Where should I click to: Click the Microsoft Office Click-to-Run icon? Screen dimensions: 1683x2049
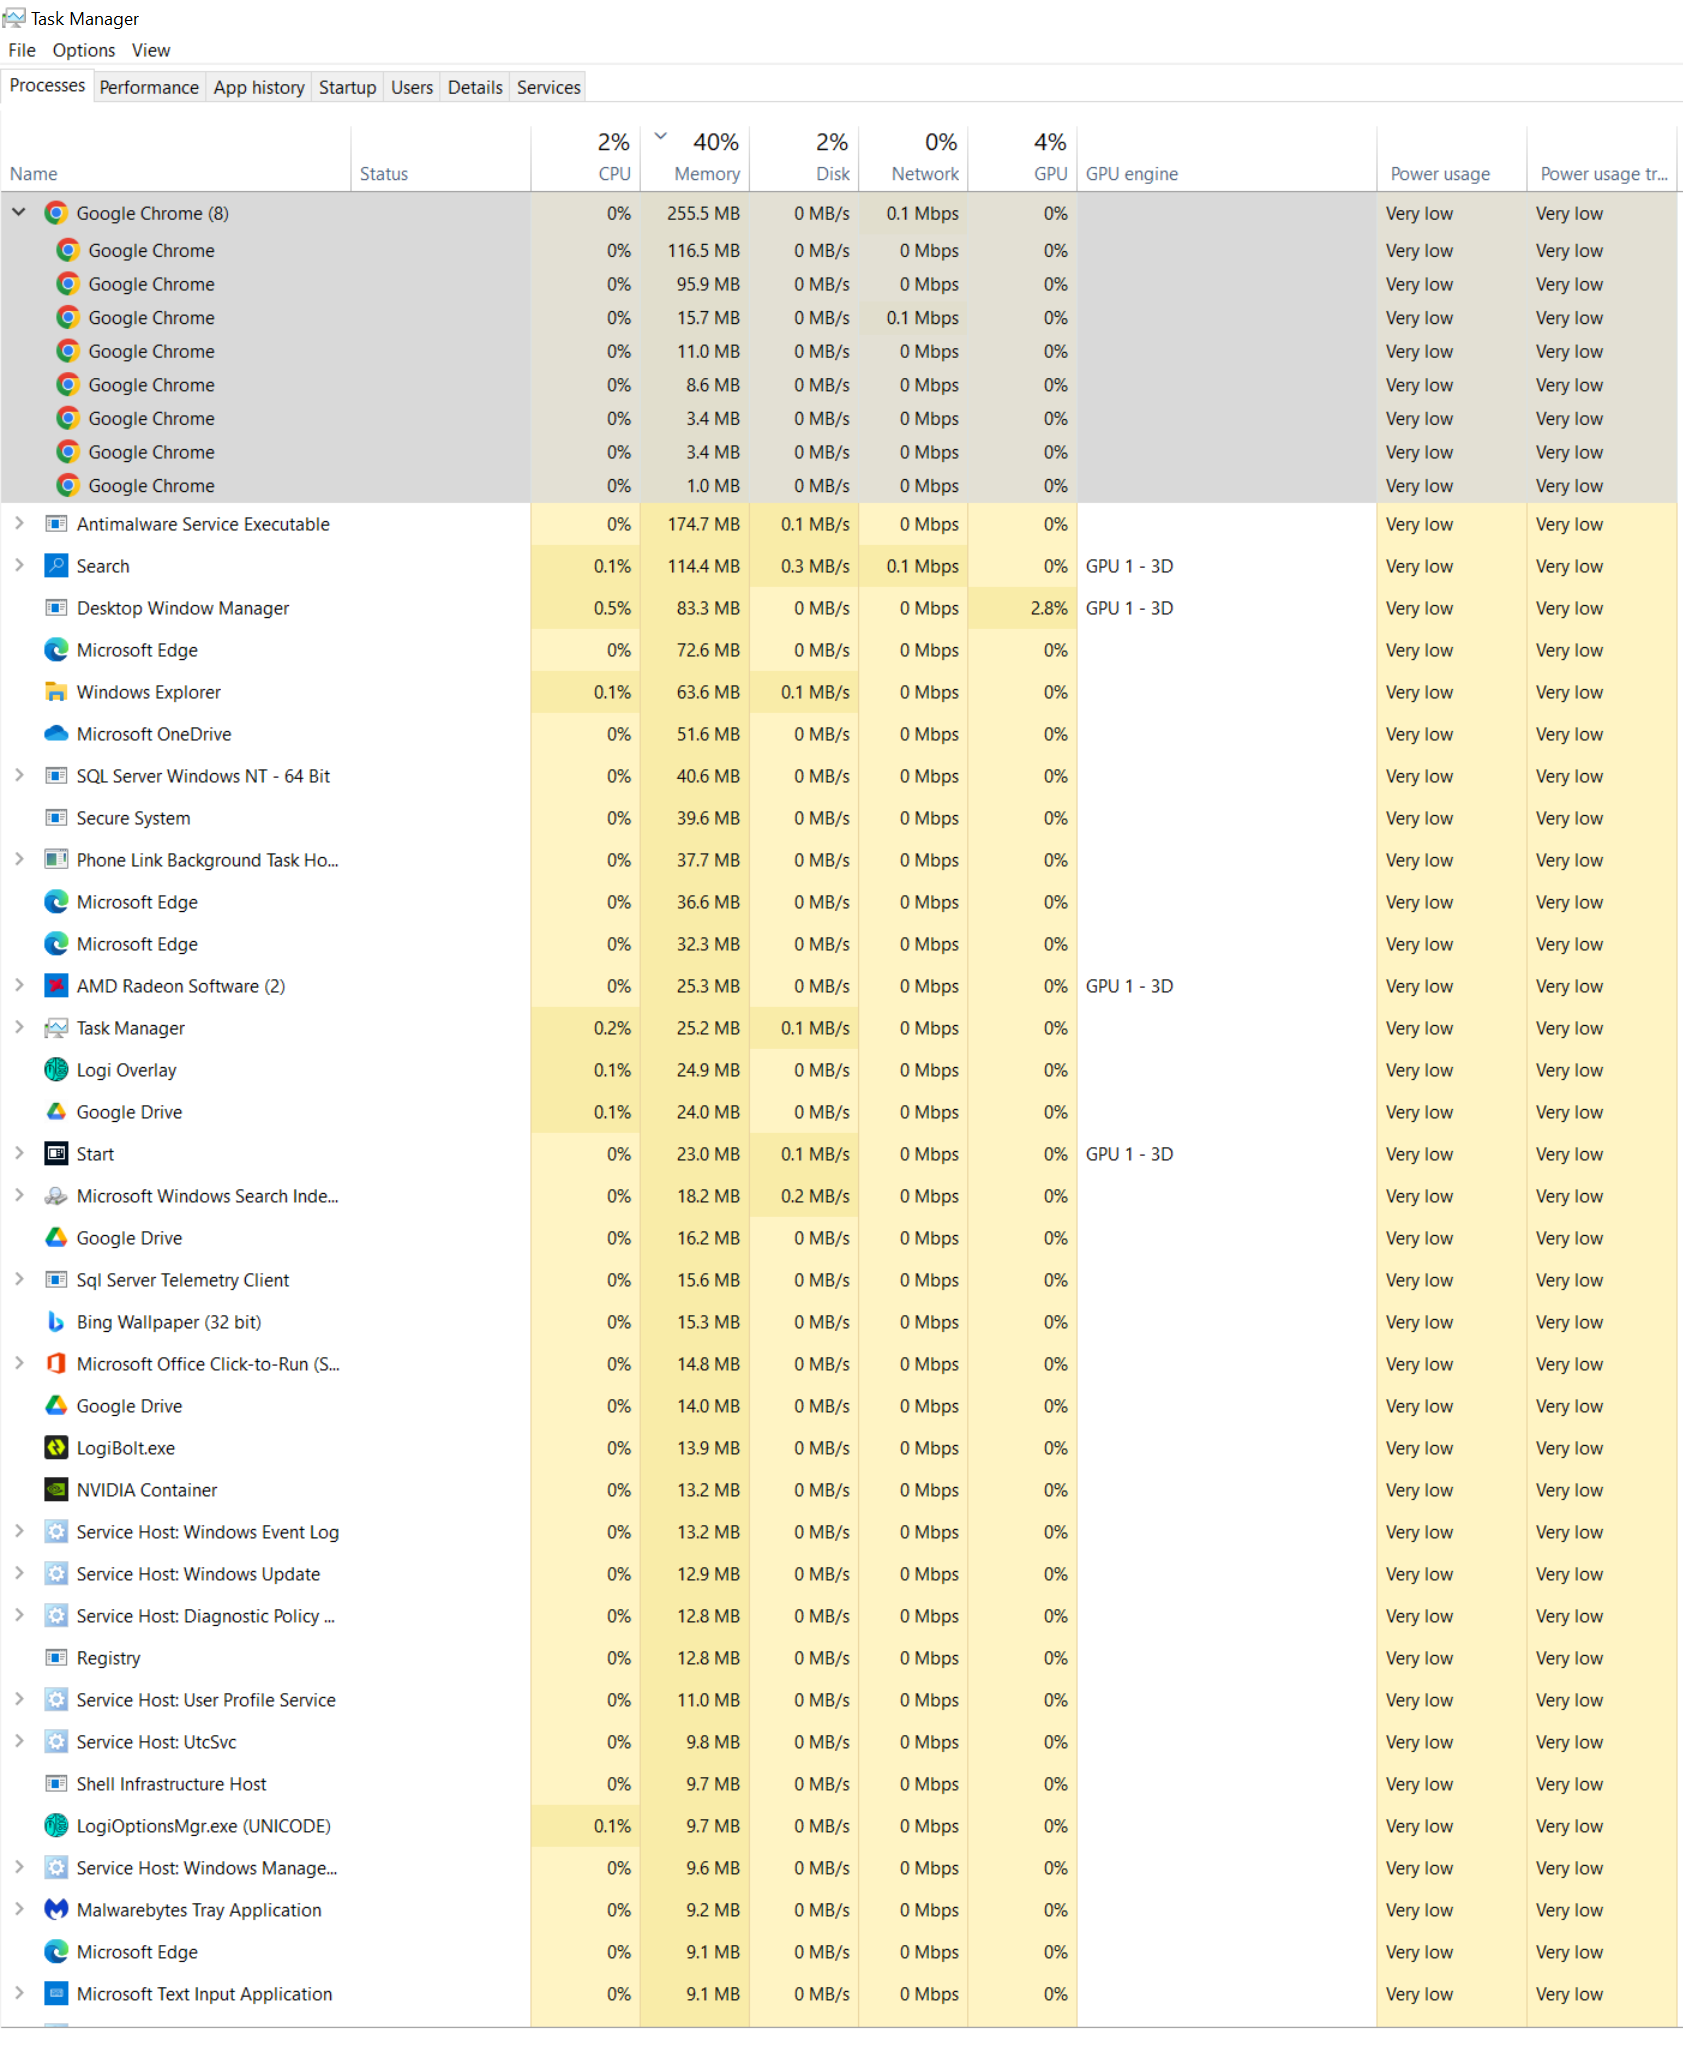tap(56, 1364)
